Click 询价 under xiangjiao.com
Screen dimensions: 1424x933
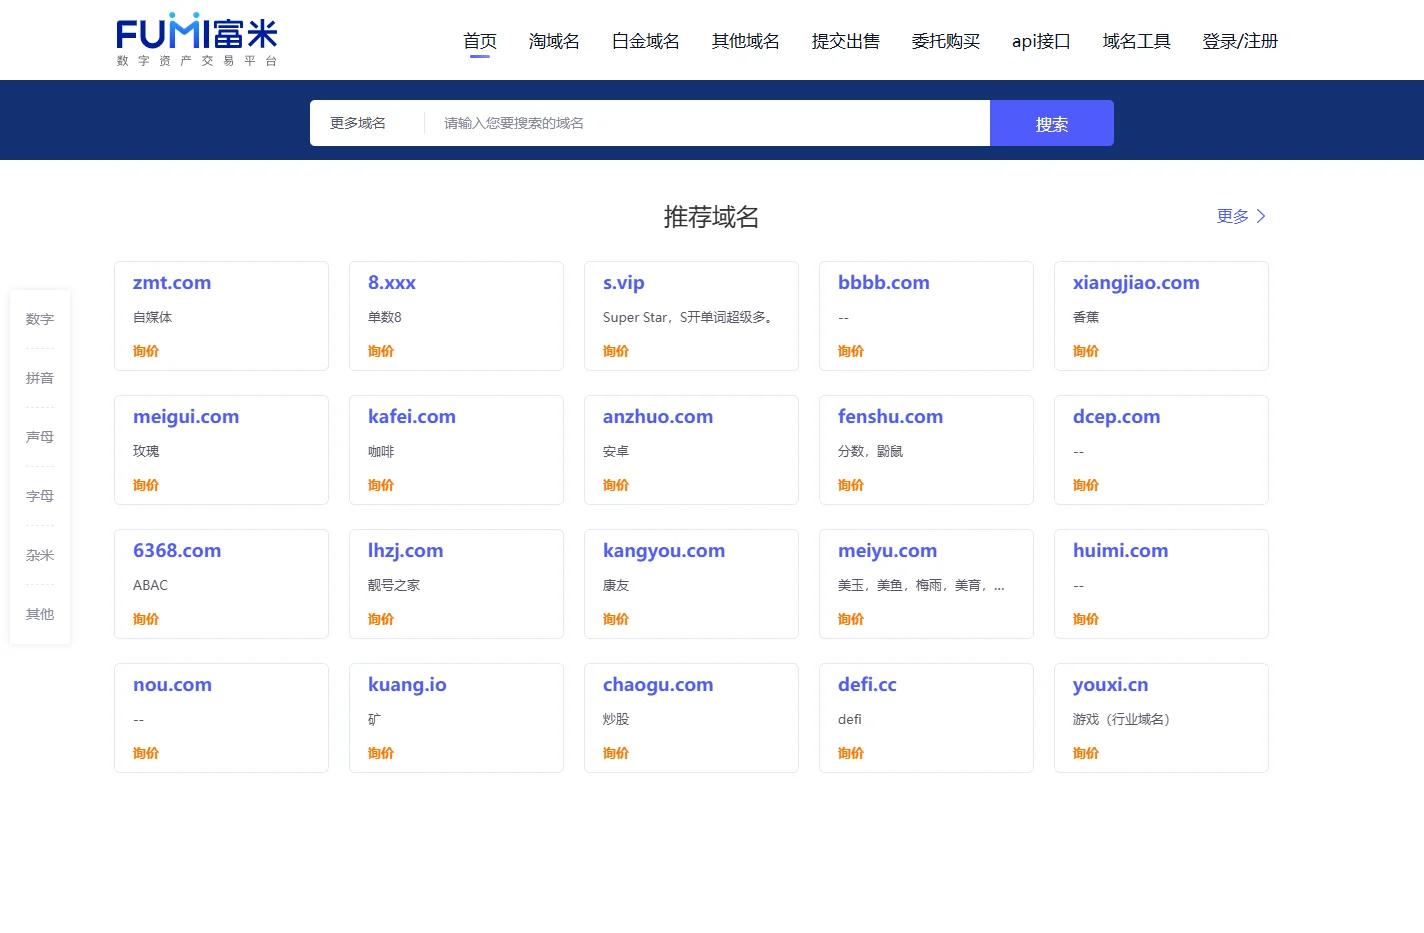click(x=1086, y=351)
